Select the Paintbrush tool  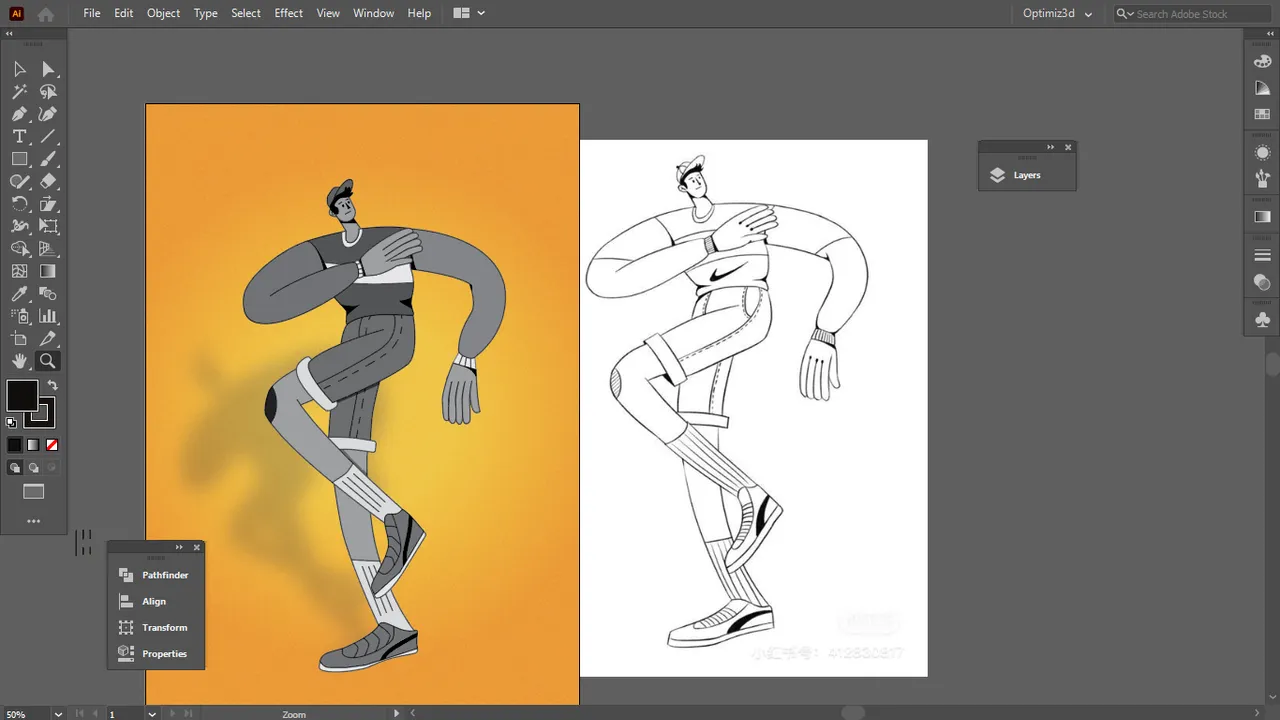coord(47,159)
